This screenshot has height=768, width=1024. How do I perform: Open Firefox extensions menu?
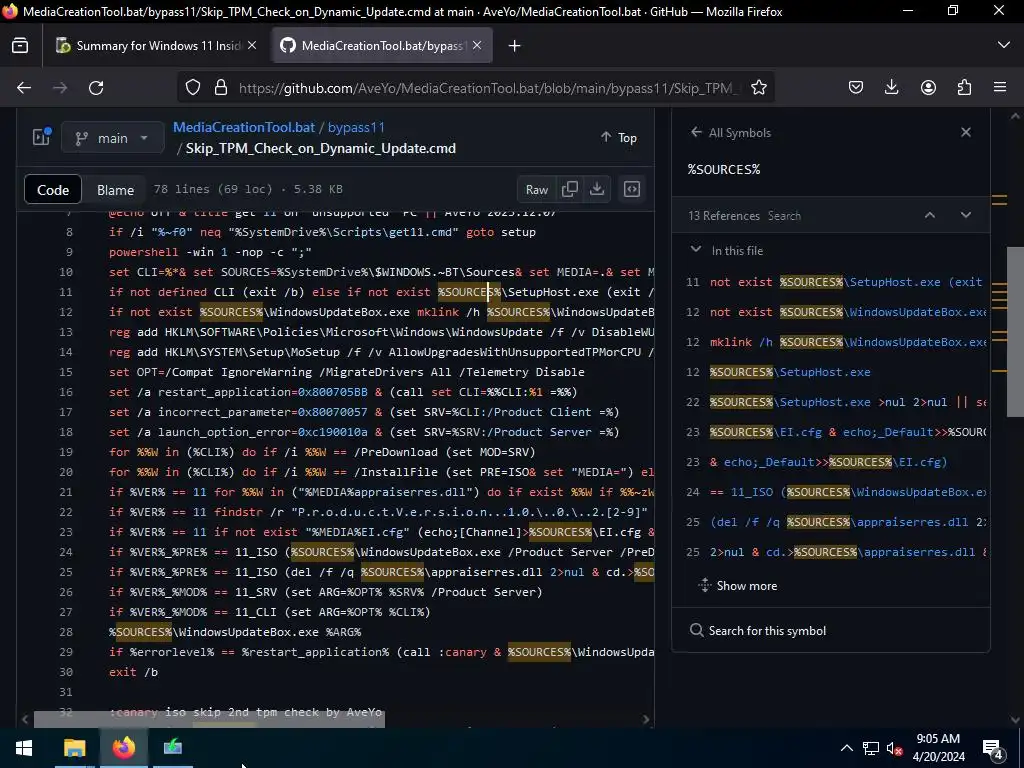pos(964,88)
